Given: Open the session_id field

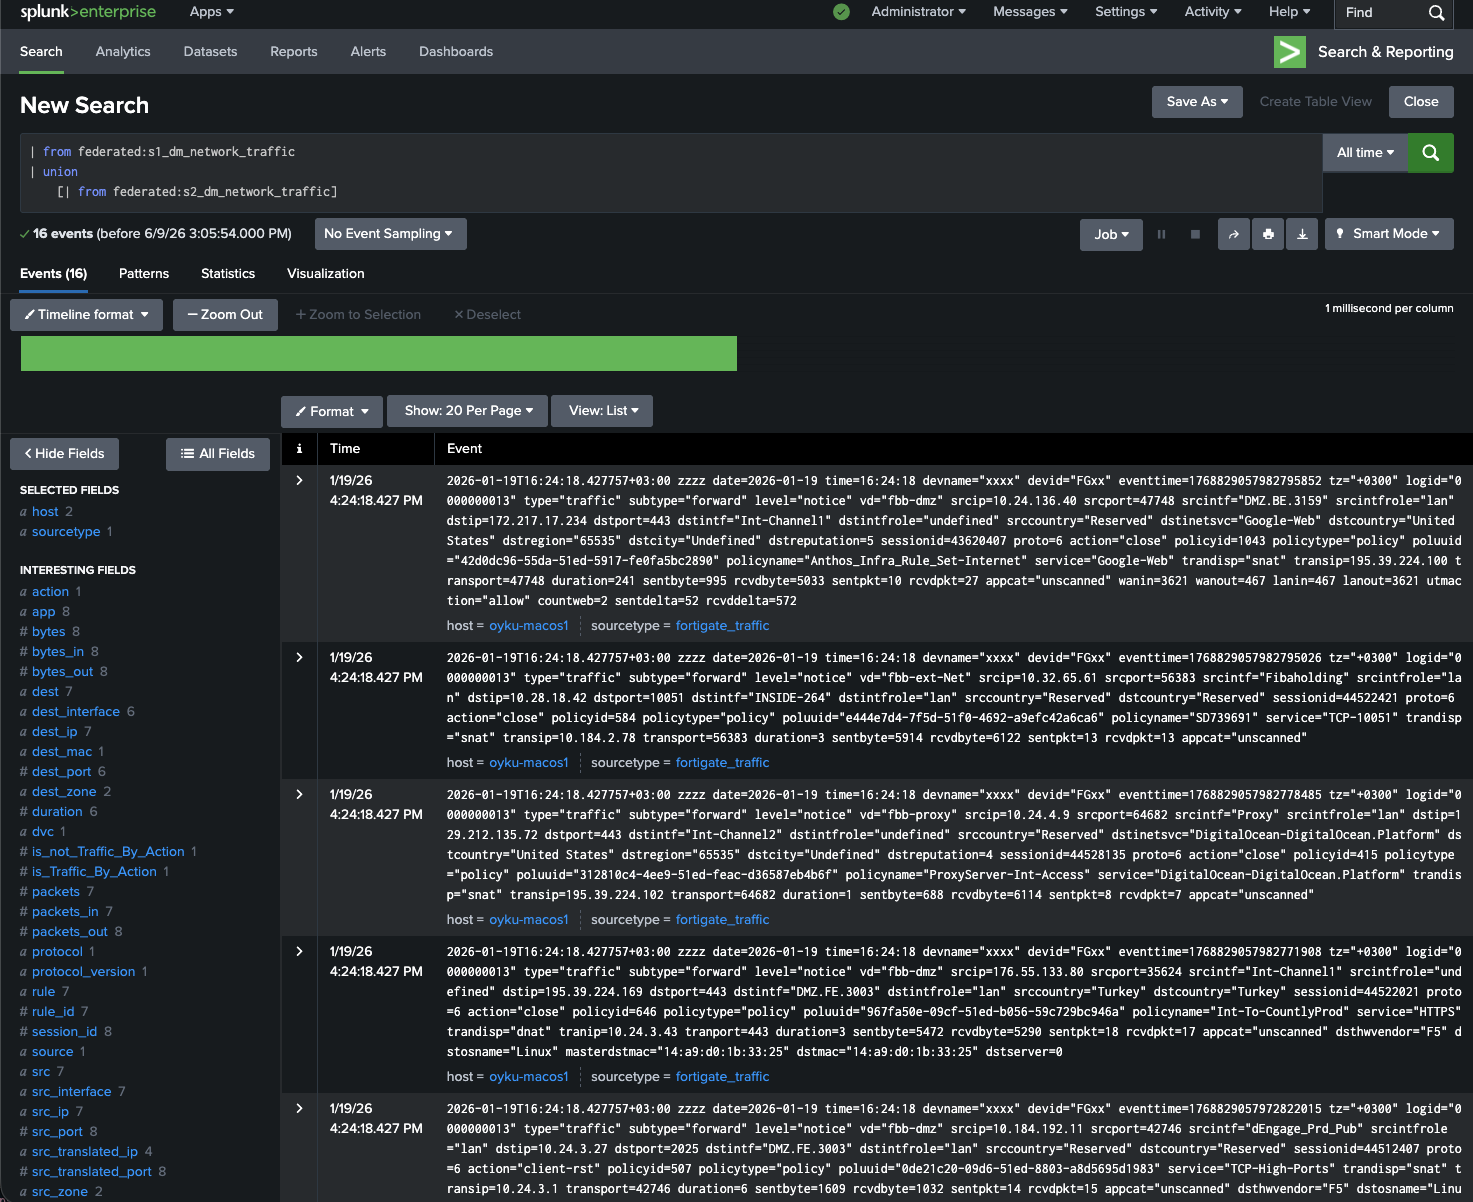Looking at the screenshot, I should click(65, 1032).
